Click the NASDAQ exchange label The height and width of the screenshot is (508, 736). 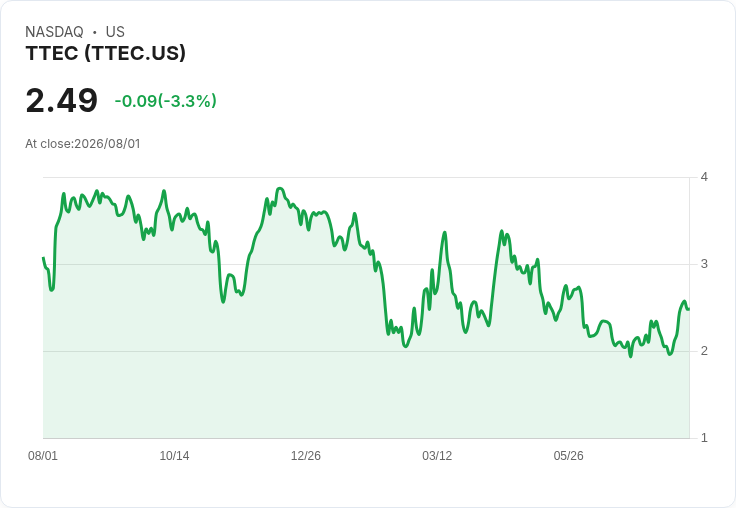[x=54, y=32]
